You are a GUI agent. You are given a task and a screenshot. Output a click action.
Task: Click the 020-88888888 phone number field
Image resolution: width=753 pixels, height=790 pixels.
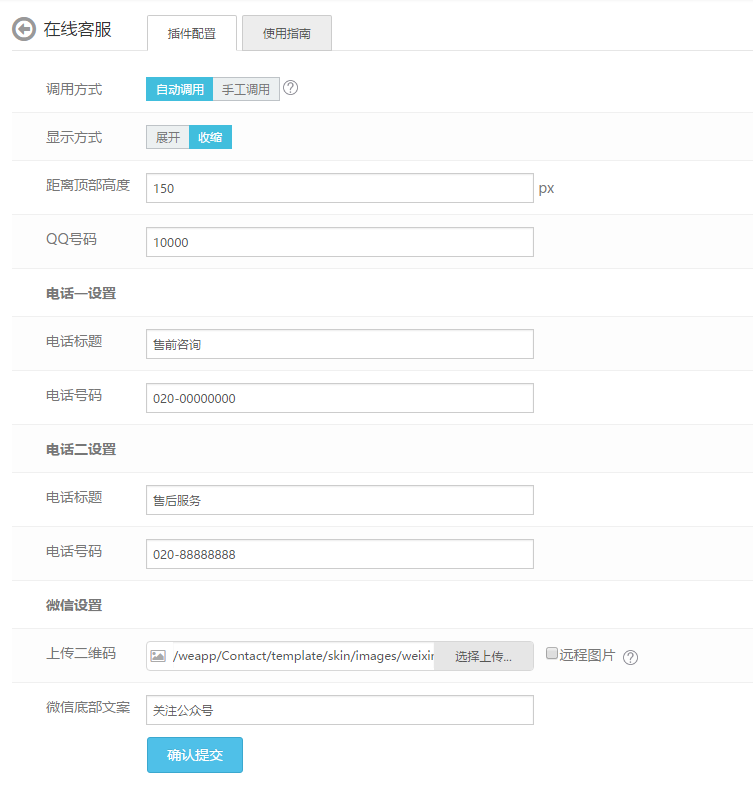(339, 554)
